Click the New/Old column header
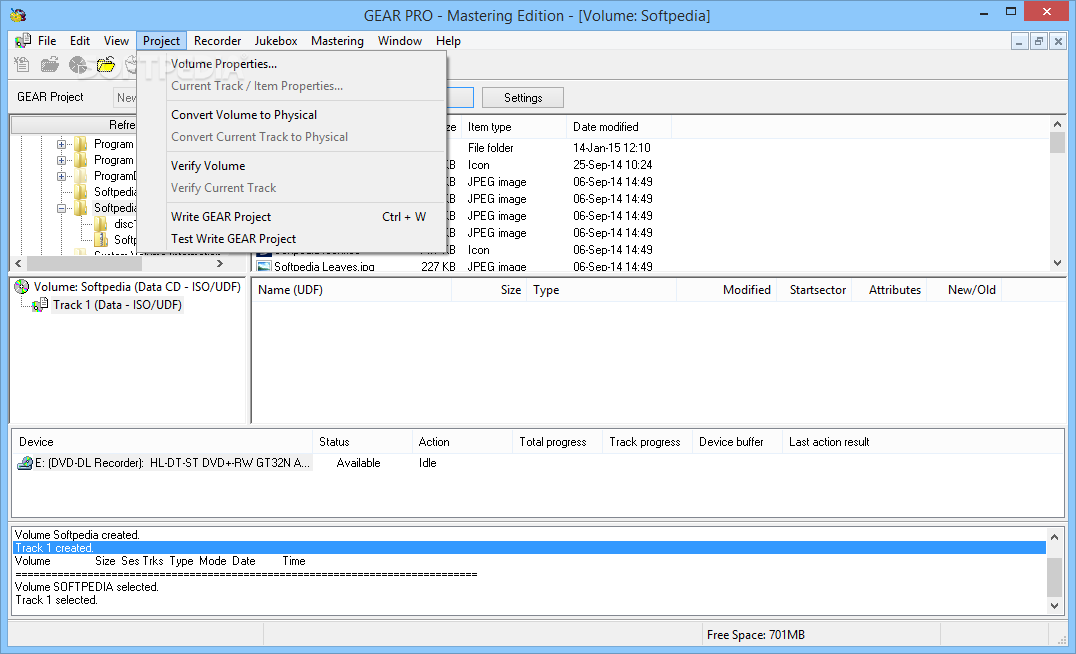 coord(964,290)
